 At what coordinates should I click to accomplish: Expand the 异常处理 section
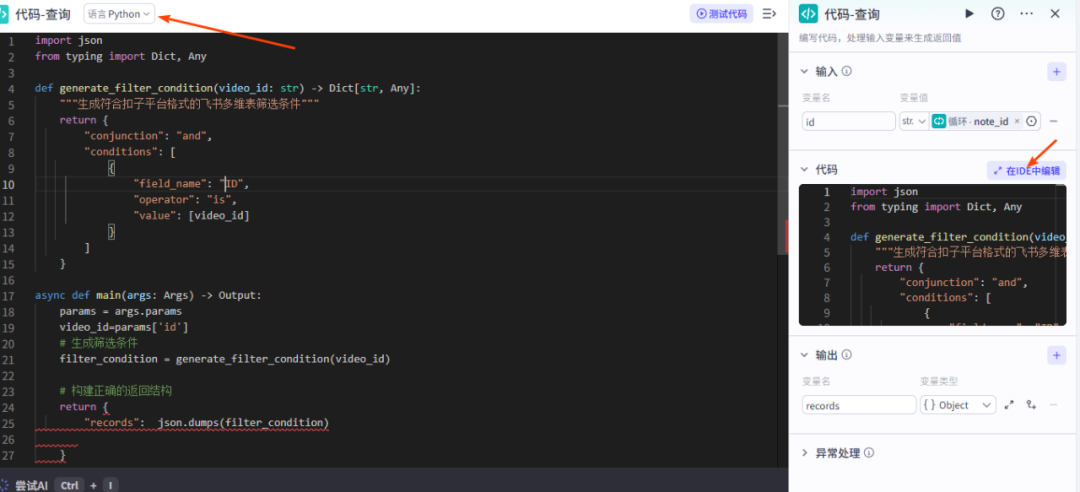pyautogui.click(x=806, y=453)
